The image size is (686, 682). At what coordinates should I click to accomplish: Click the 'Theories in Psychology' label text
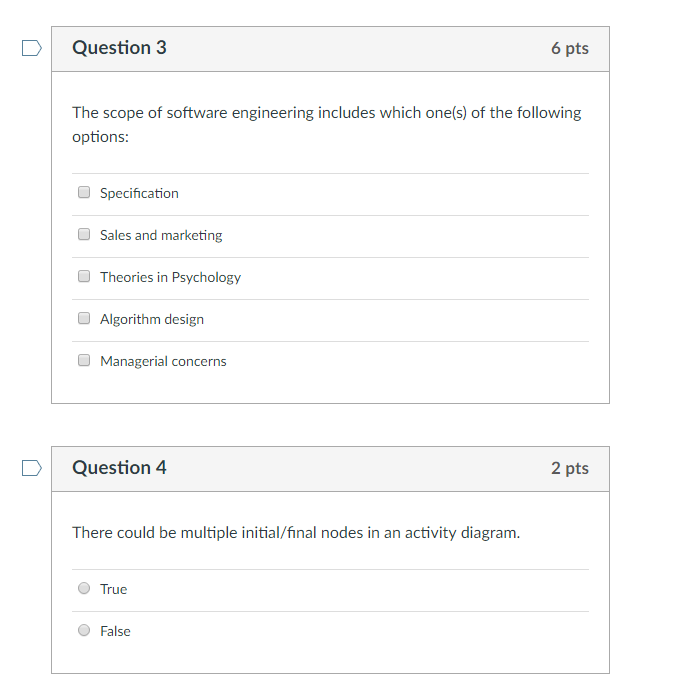pos(170,277)
